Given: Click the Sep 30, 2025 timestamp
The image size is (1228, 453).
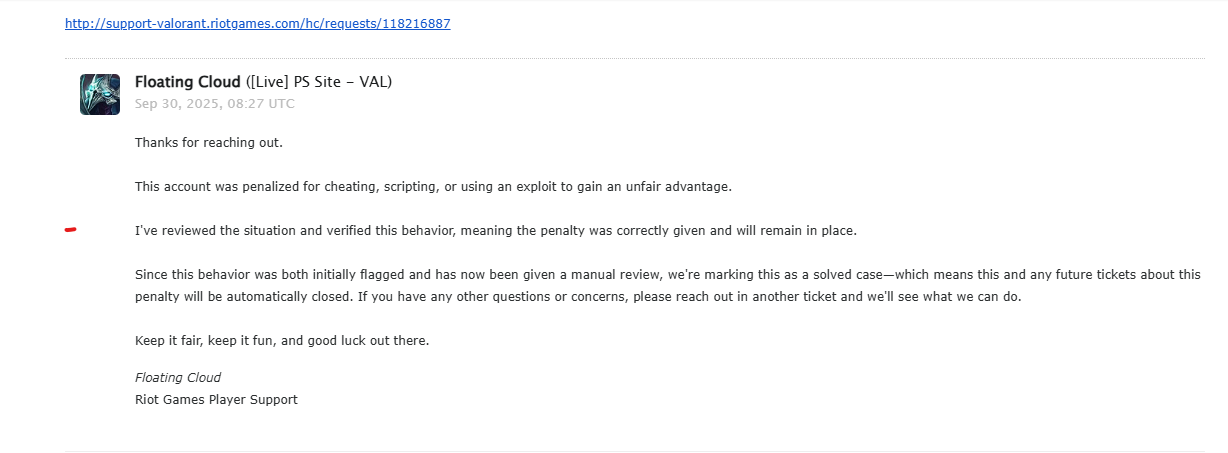Looking at the screenshot, I should click(214, 103).
